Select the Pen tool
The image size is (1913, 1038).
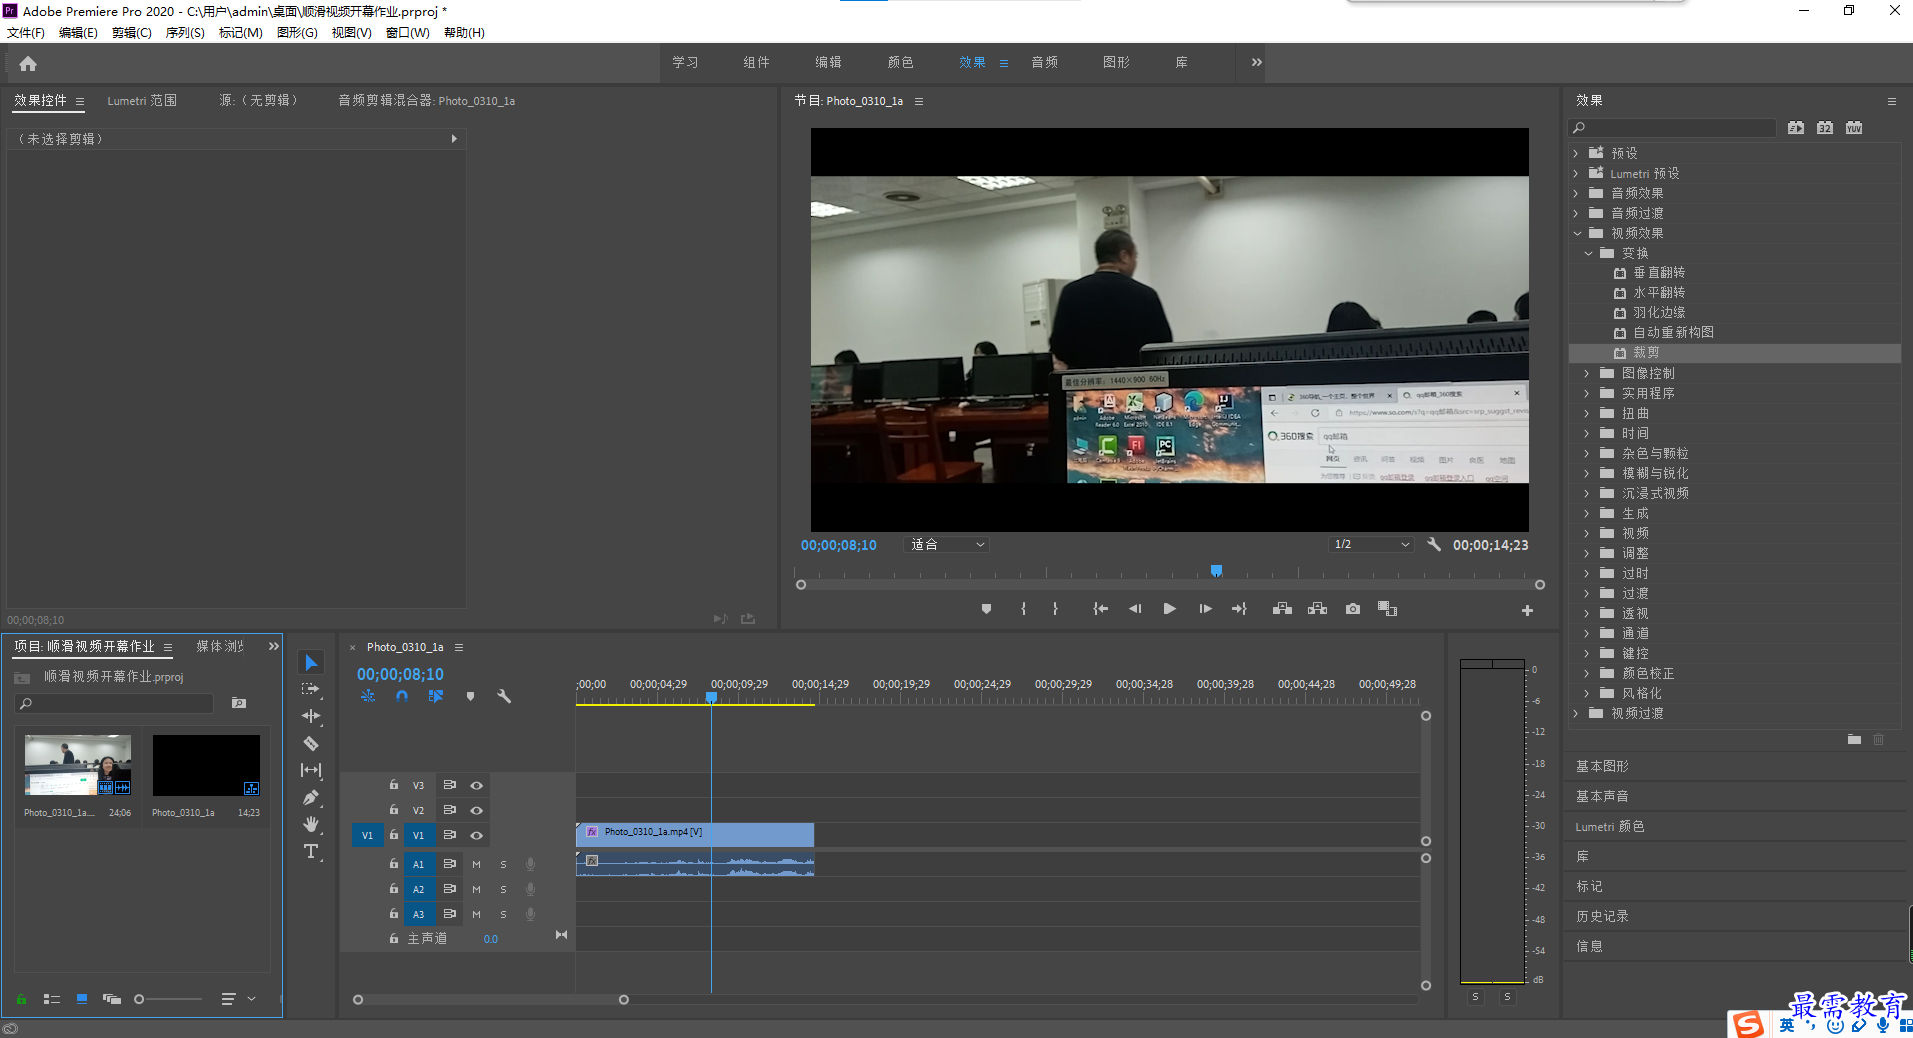[x=311, y=797]
